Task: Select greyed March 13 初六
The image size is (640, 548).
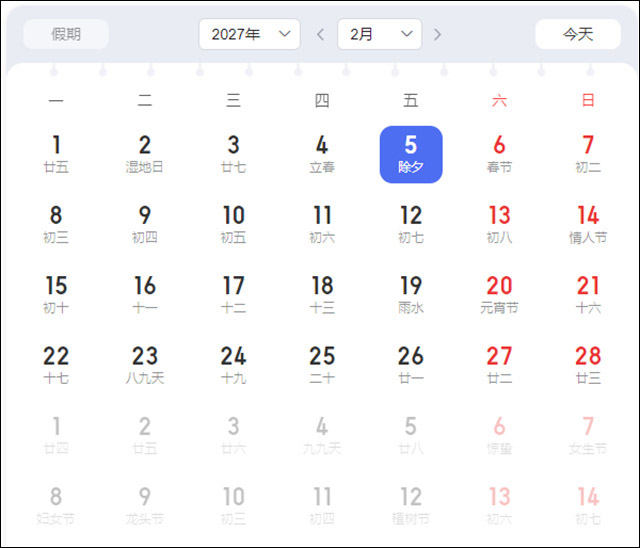Action: click(500, 507)
